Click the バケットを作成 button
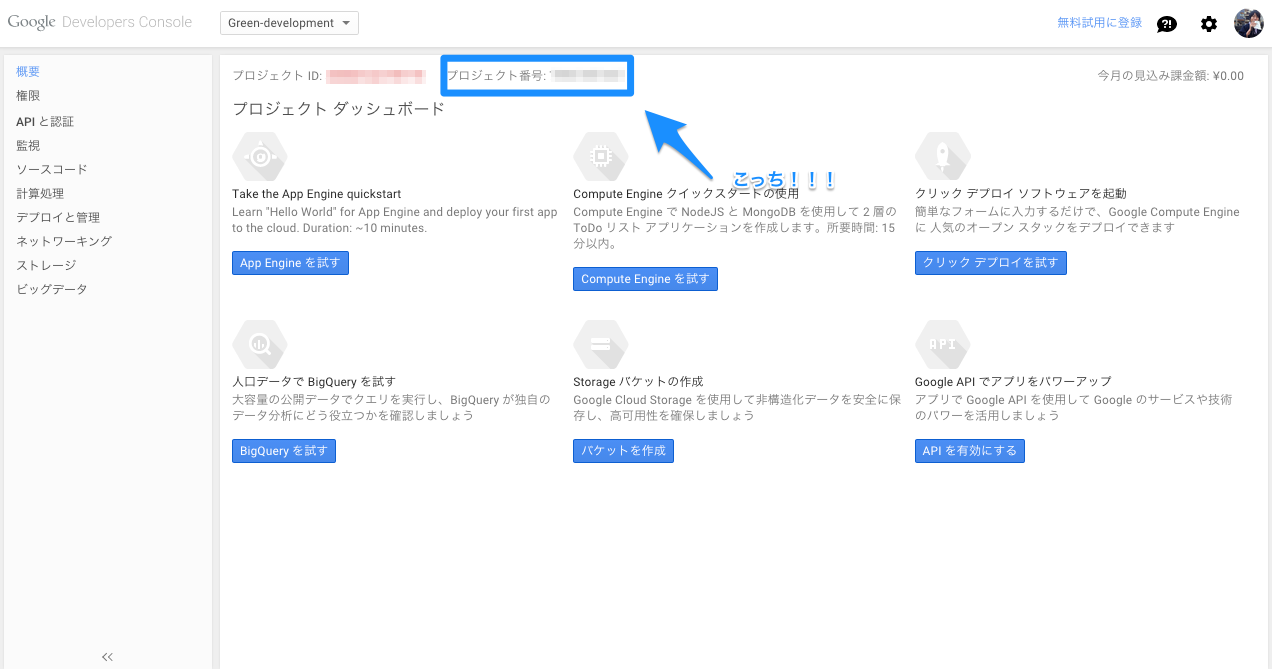This screenshot has width=1272, height=669. coord(623,450)
